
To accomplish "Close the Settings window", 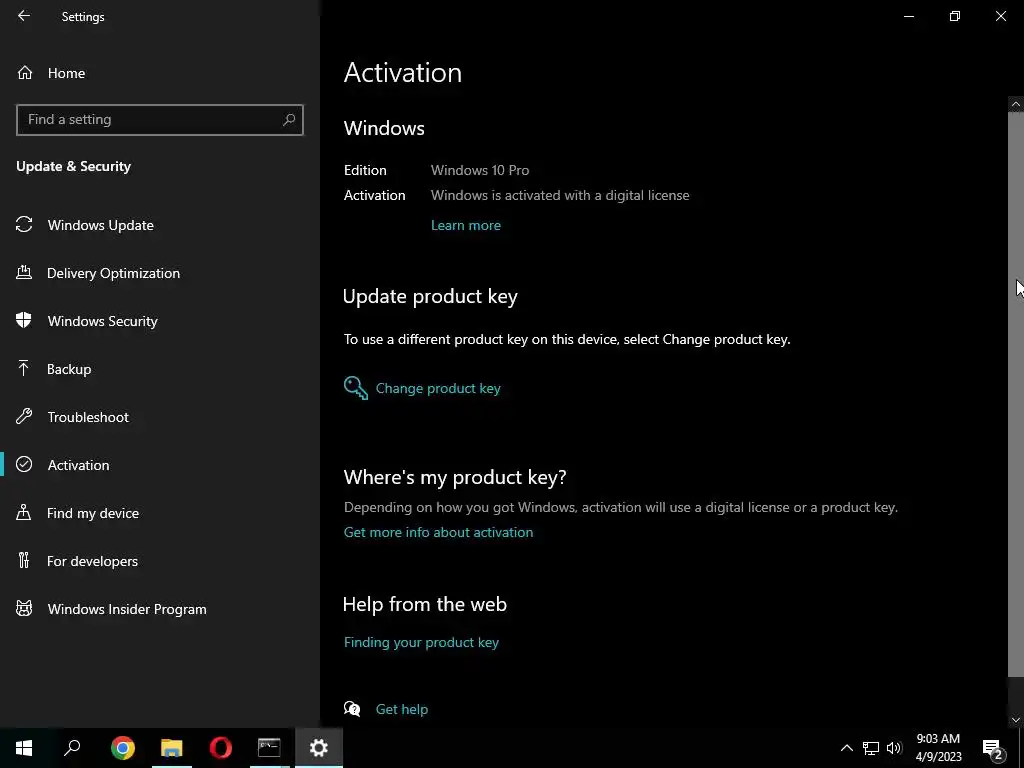I will 1000,16.
